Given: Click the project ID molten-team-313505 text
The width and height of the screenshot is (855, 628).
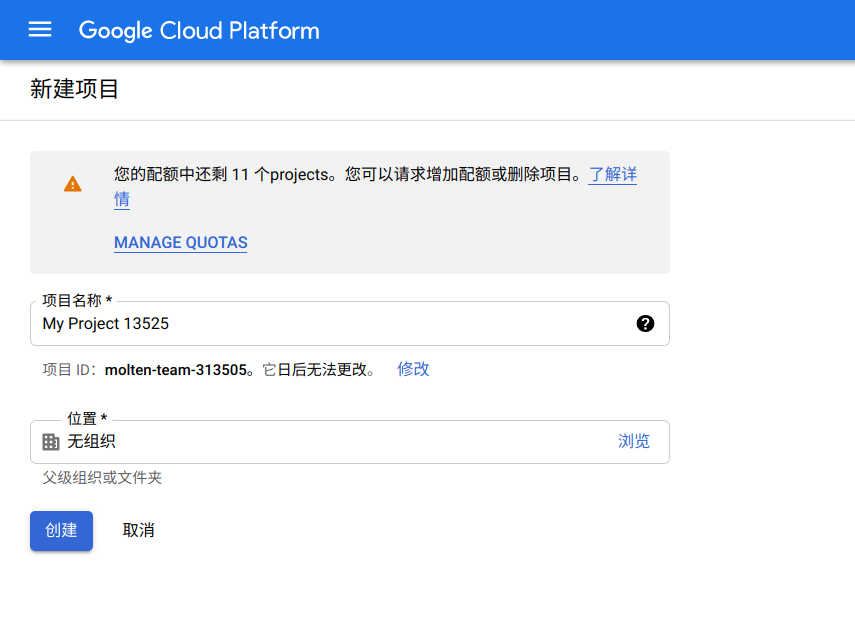Looking at the screenshot, I should click(175, 370).
